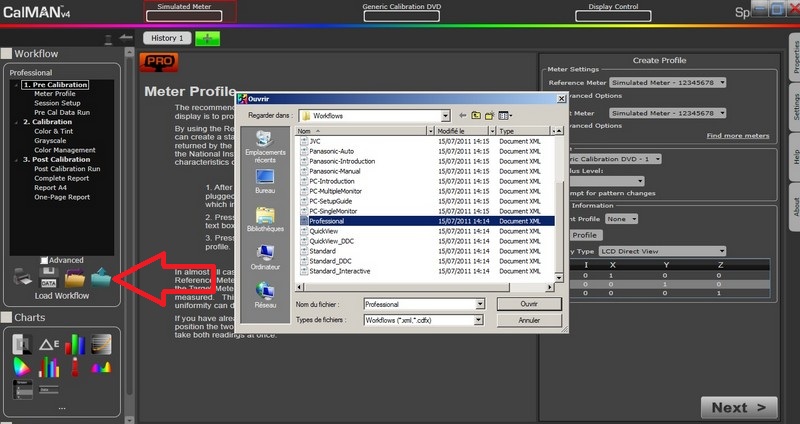This screenshot has width=800, height=424.
Task: Collapse the 2. Calibration tree node
Action: point(16,122)
